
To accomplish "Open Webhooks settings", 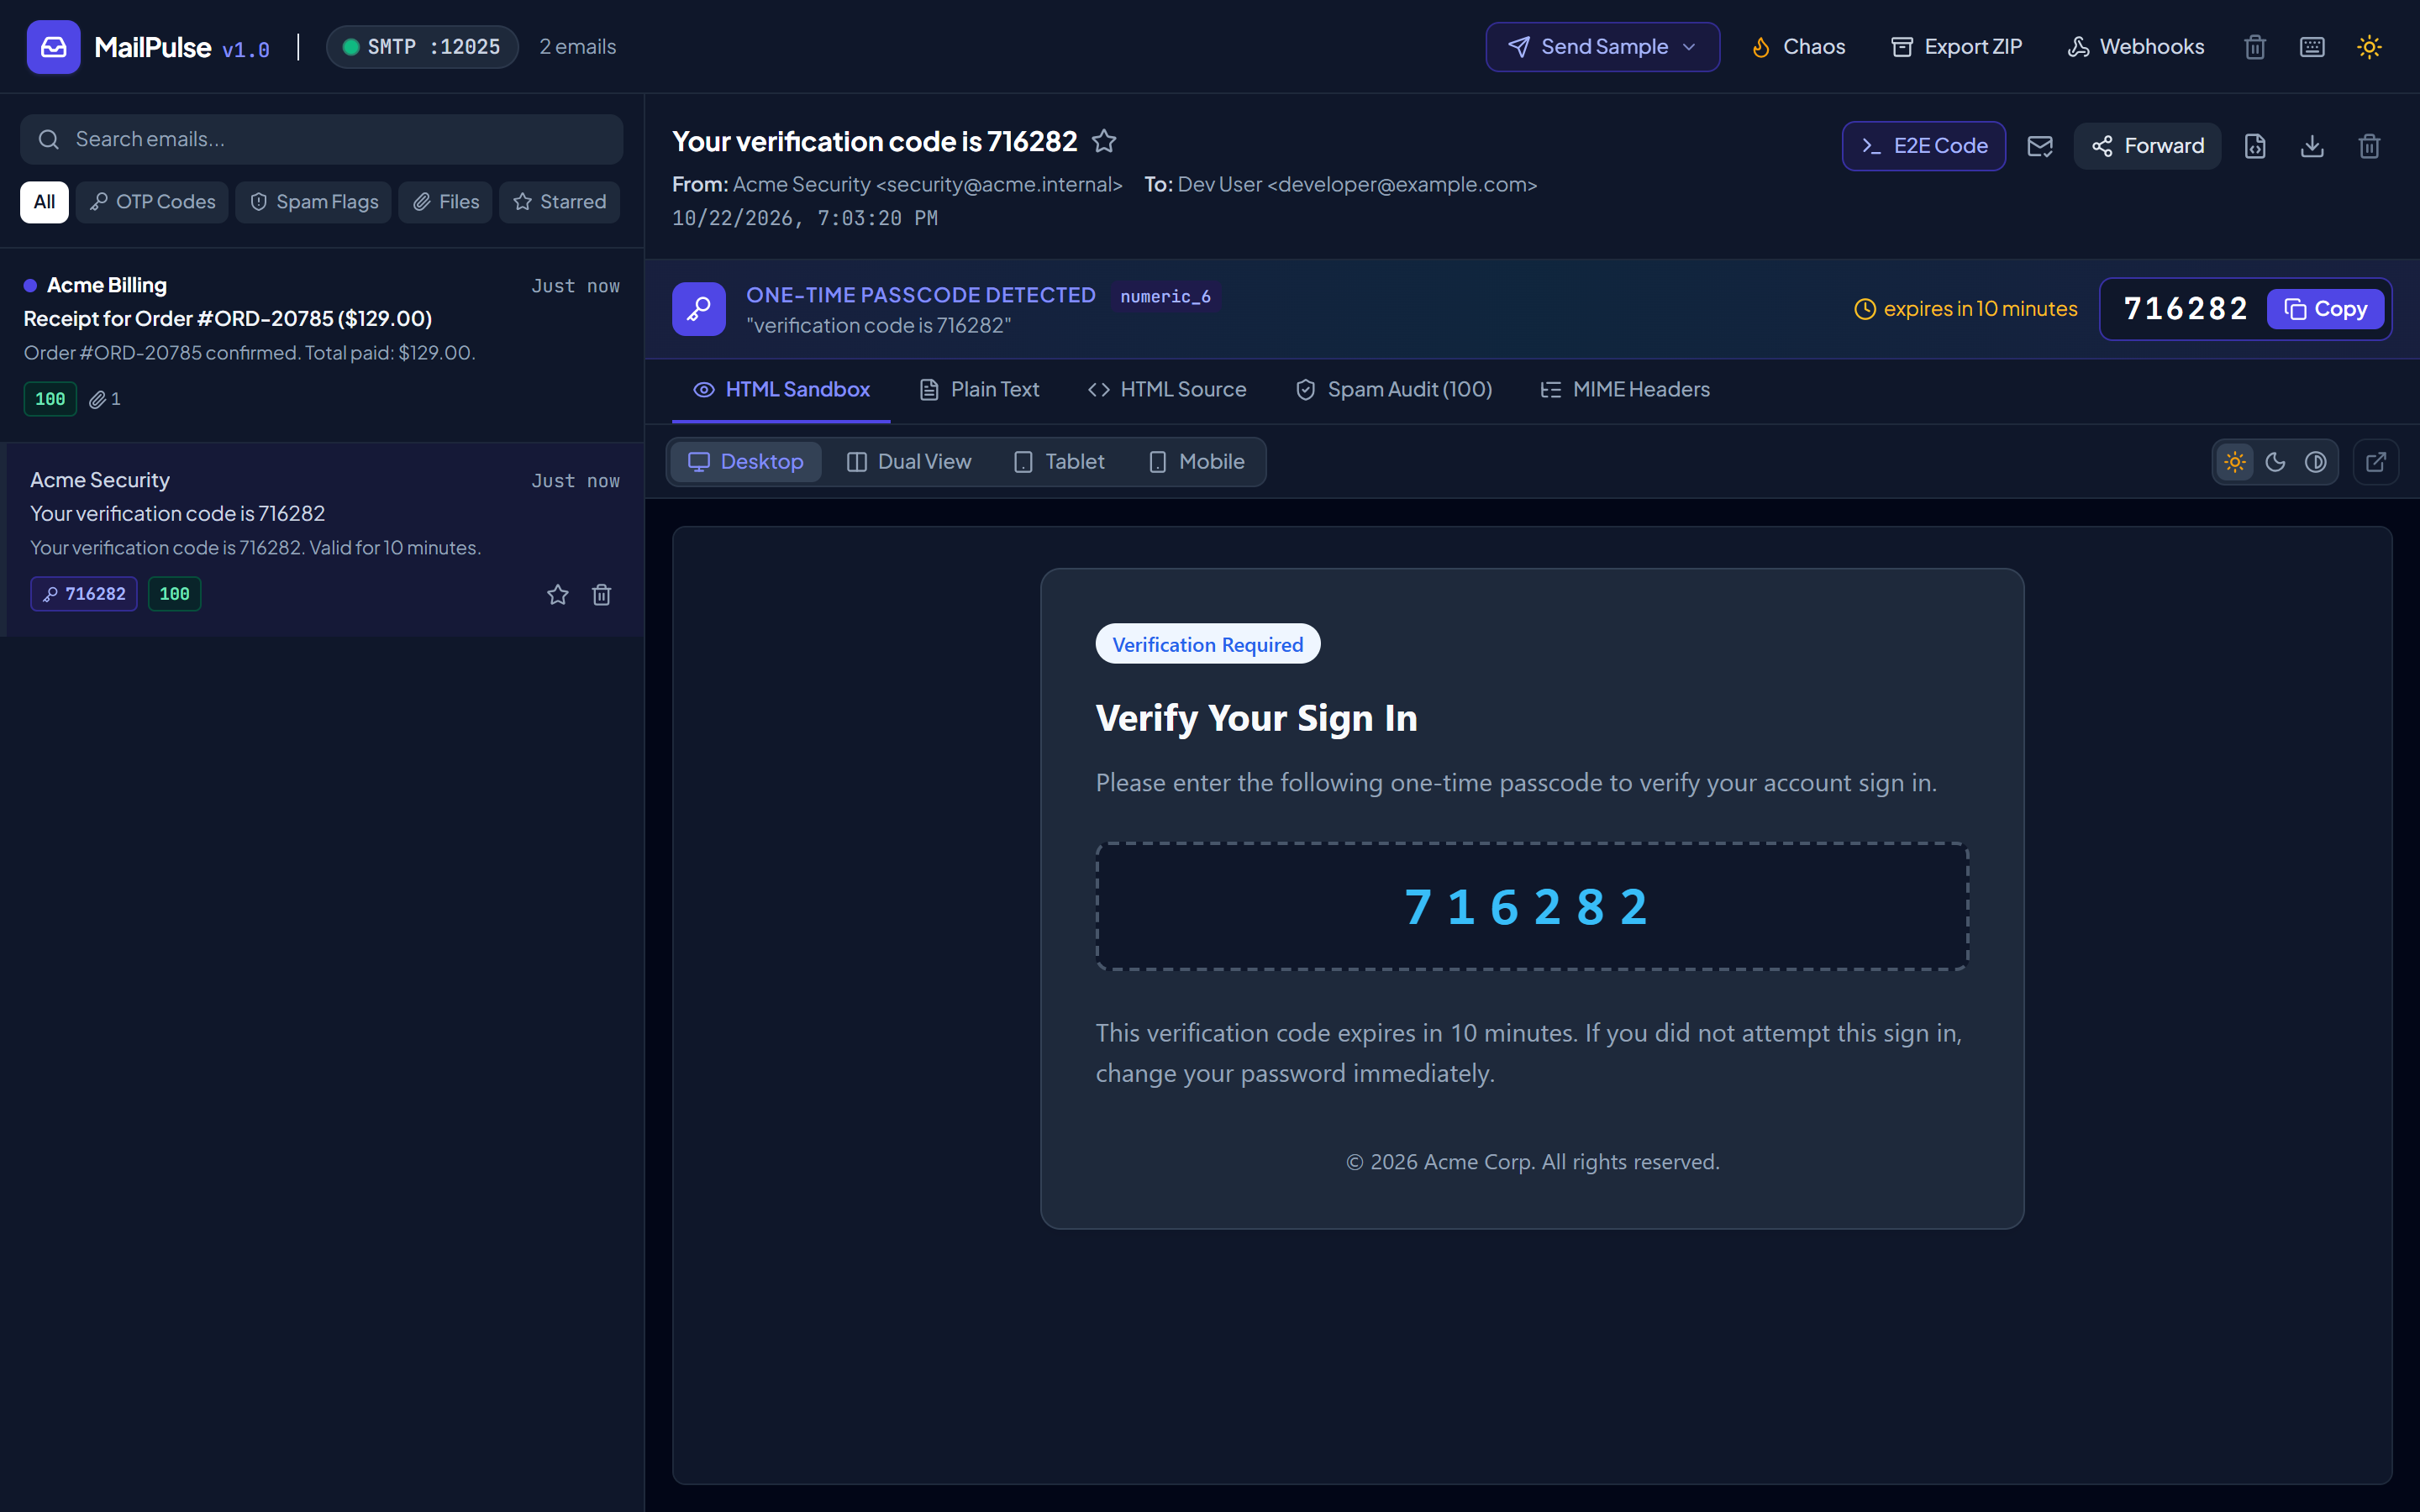I will coord(2135,47).
